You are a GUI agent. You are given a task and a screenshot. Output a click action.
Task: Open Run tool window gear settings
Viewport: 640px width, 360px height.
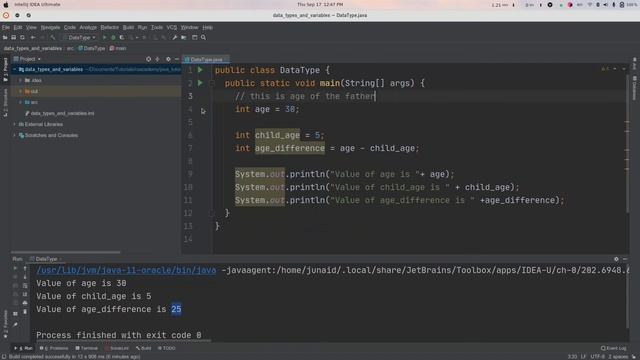[x=616, y=259]
